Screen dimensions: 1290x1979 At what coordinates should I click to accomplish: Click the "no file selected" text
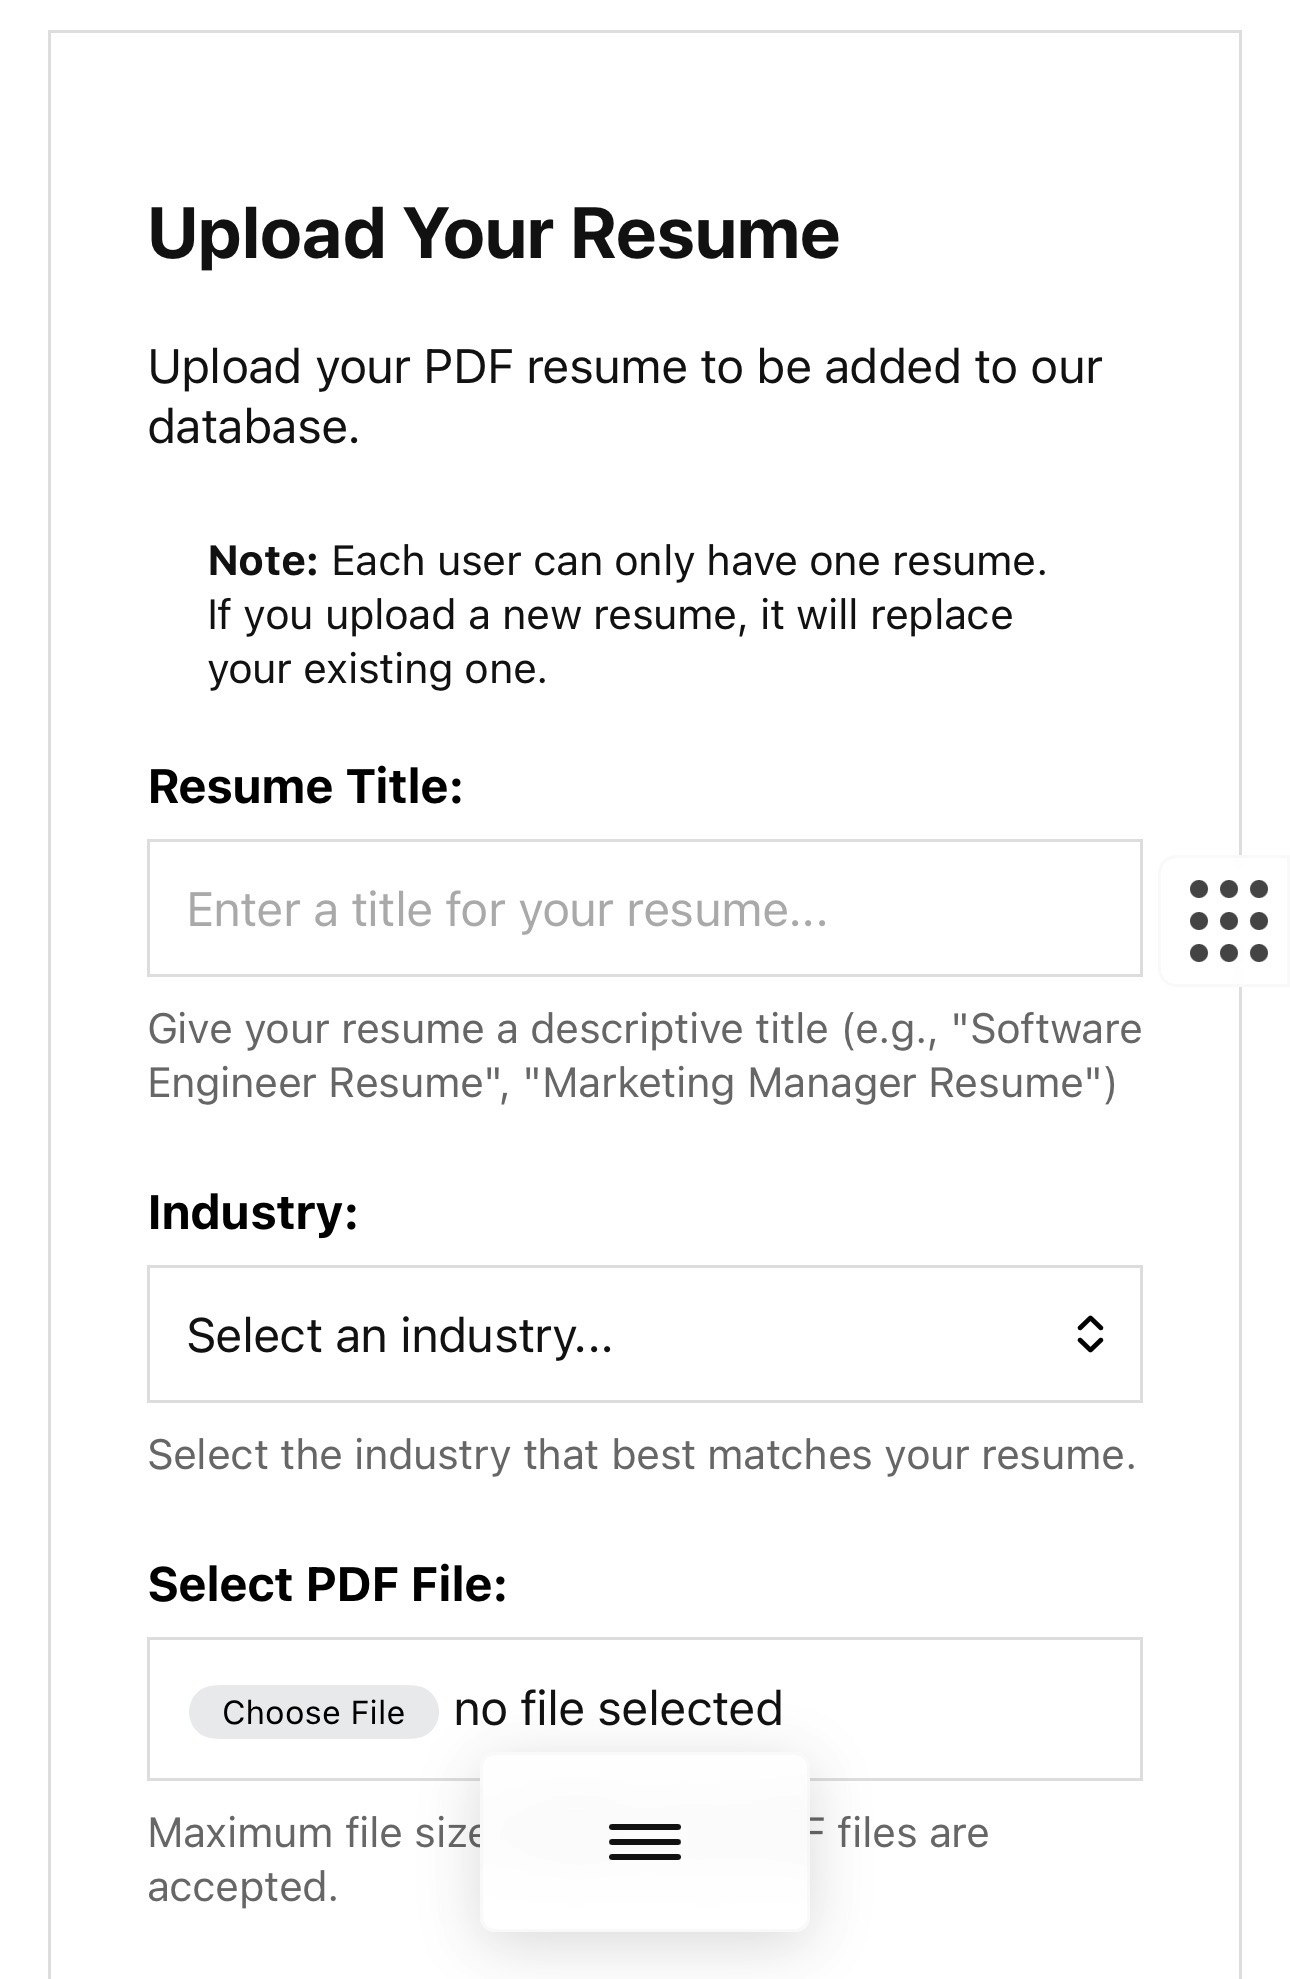[x=618, y=1709]
